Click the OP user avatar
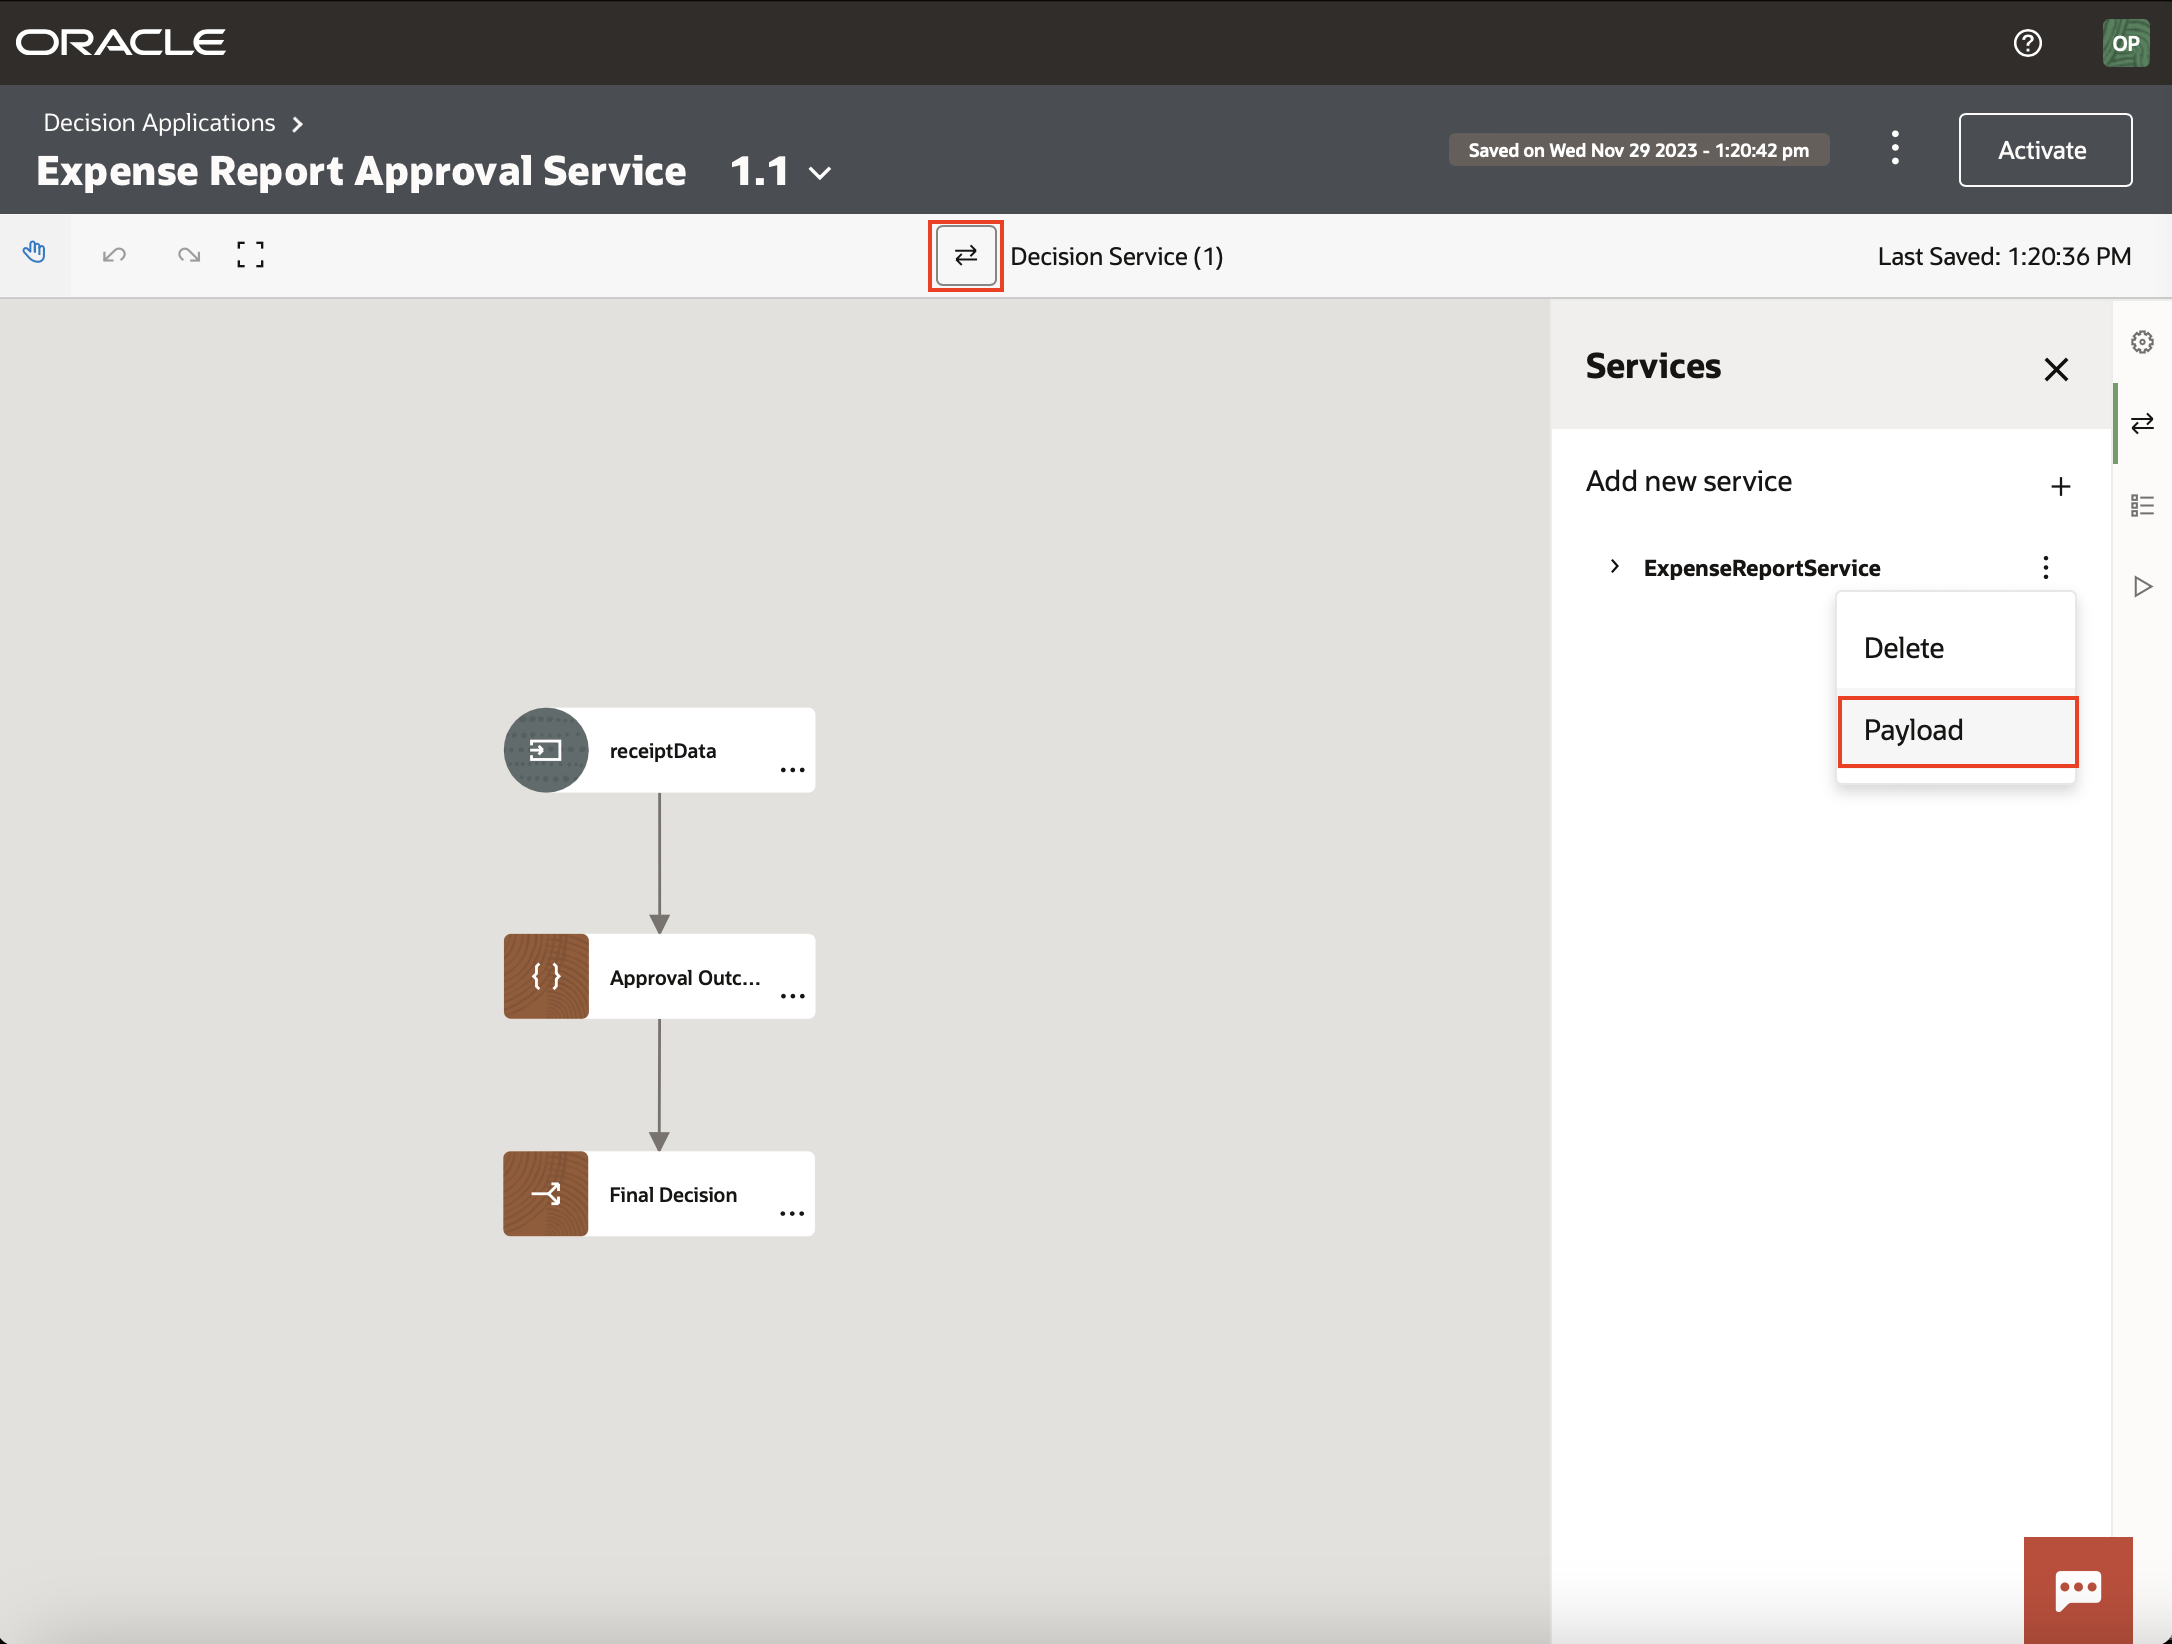The width and height of the screenshot is (2172, 1644). point(2126,42)
